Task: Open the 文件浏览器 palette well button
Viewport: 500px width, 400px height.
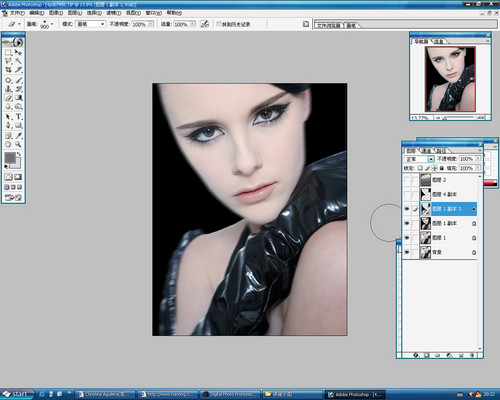Action: 329,25
